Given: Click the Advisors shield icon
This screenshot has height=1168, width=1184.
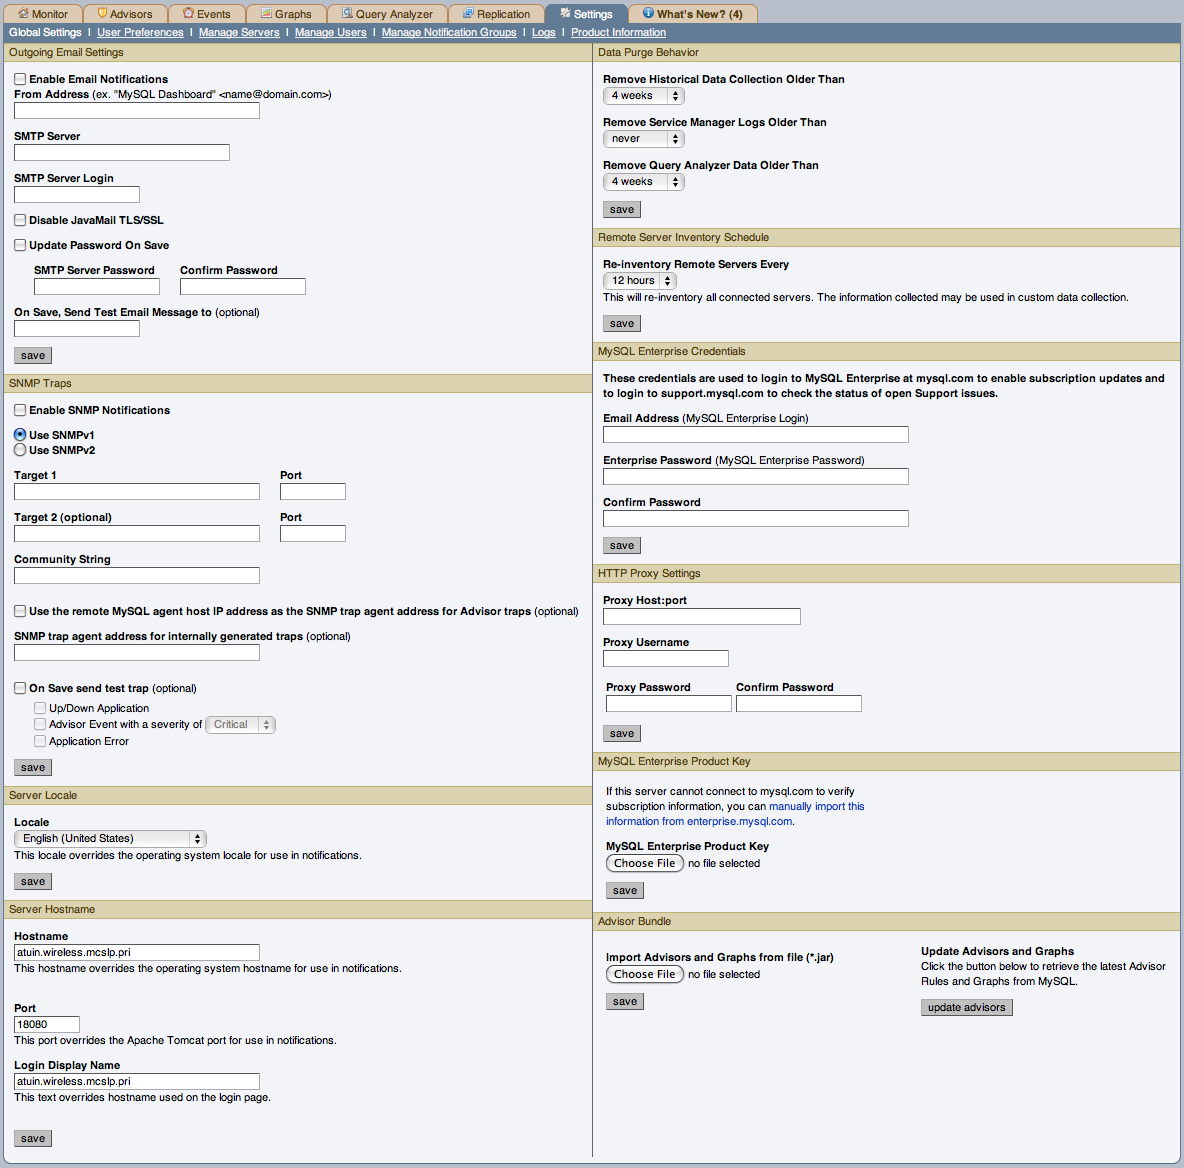Looking at the screenshot, I should pos(100,13).
